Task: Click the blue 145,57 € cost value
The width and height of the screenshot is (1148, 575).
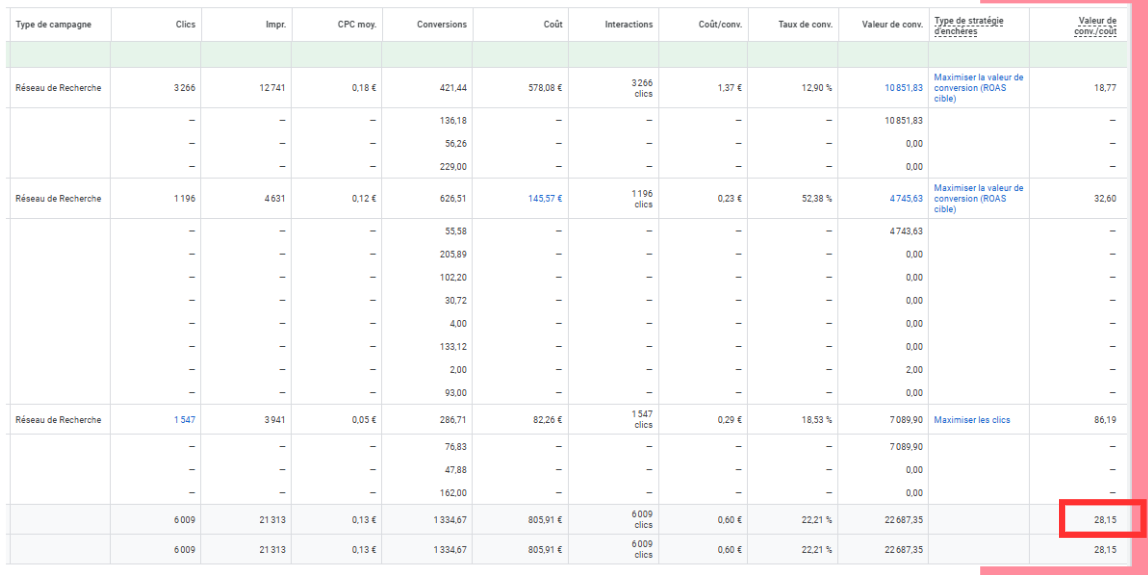Action: click(545, 198)
